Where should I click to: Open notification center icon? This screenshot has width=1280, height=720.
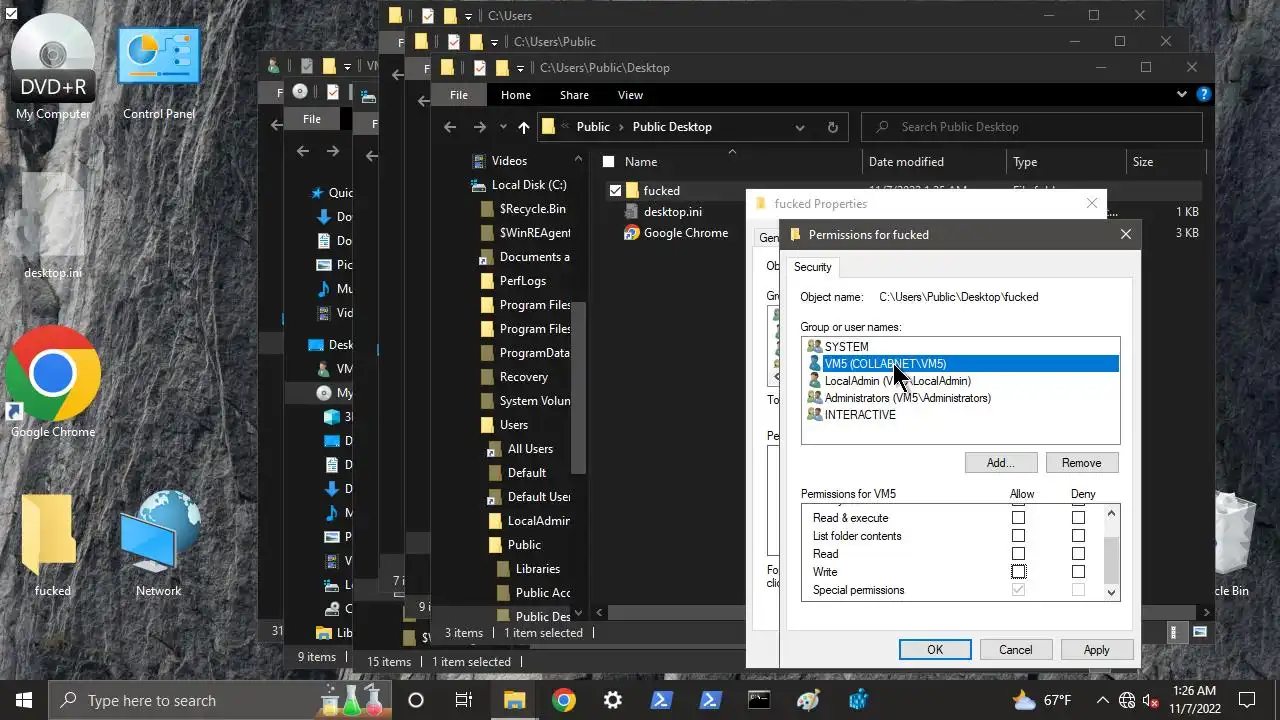click(1247, 700)
